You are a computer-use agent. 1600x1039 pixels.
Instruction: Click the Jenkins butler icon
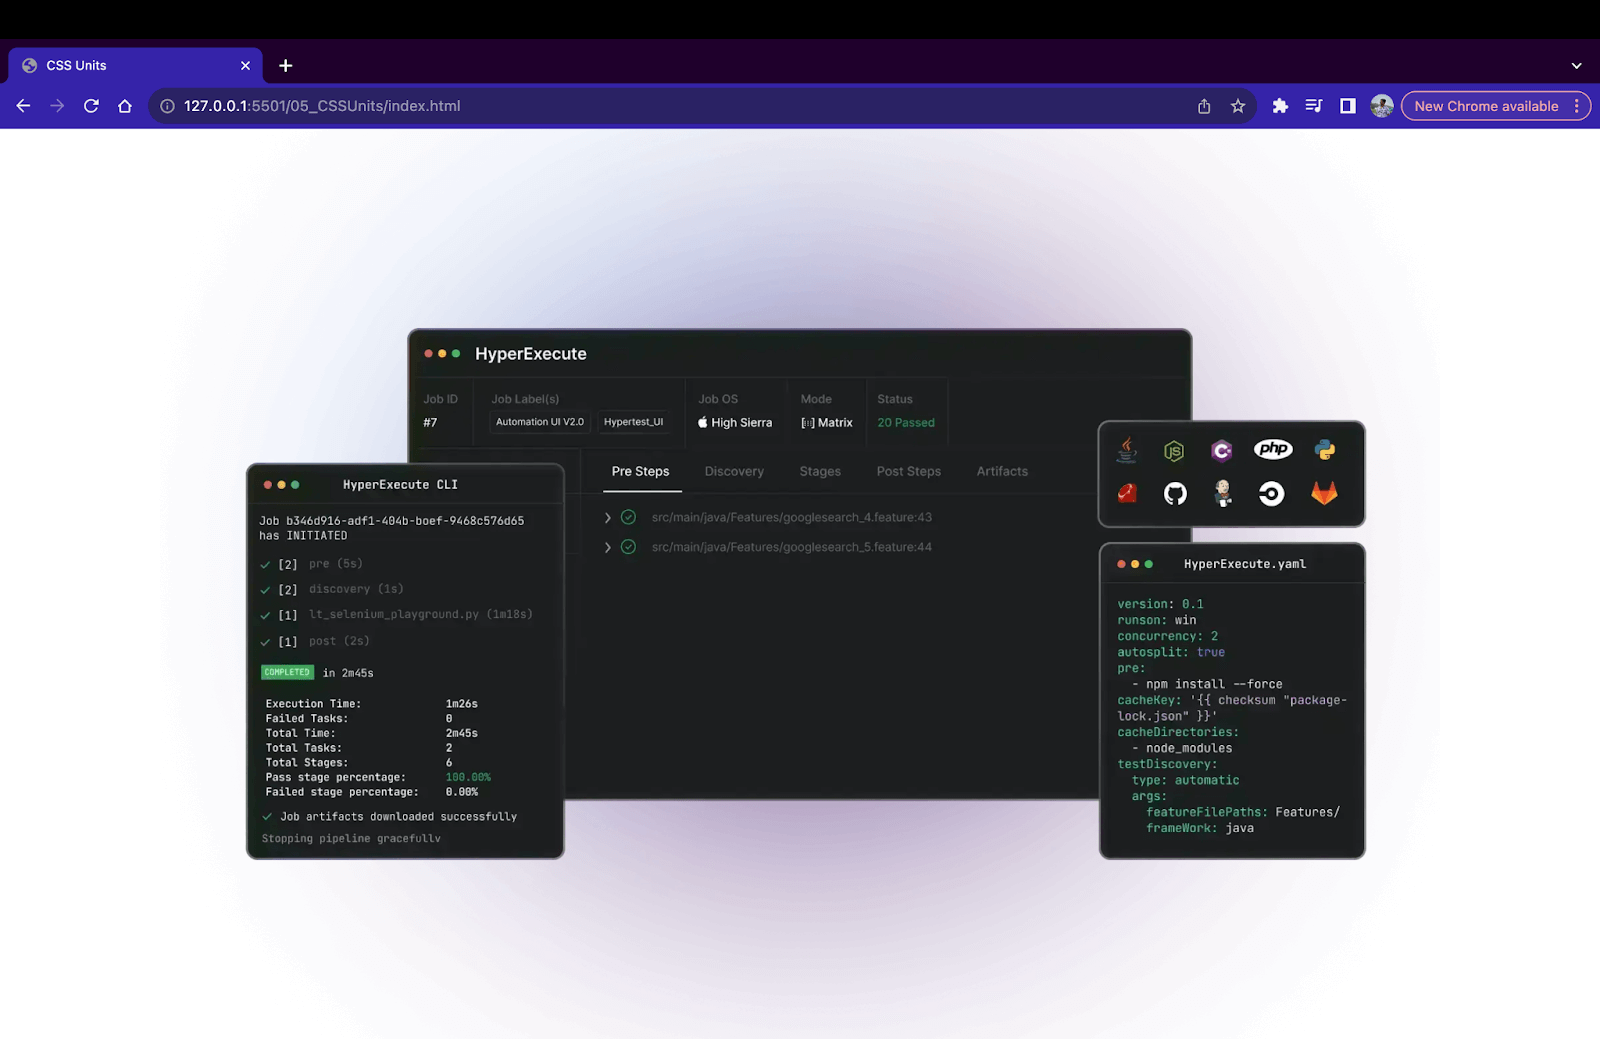tap(1222, 493)
